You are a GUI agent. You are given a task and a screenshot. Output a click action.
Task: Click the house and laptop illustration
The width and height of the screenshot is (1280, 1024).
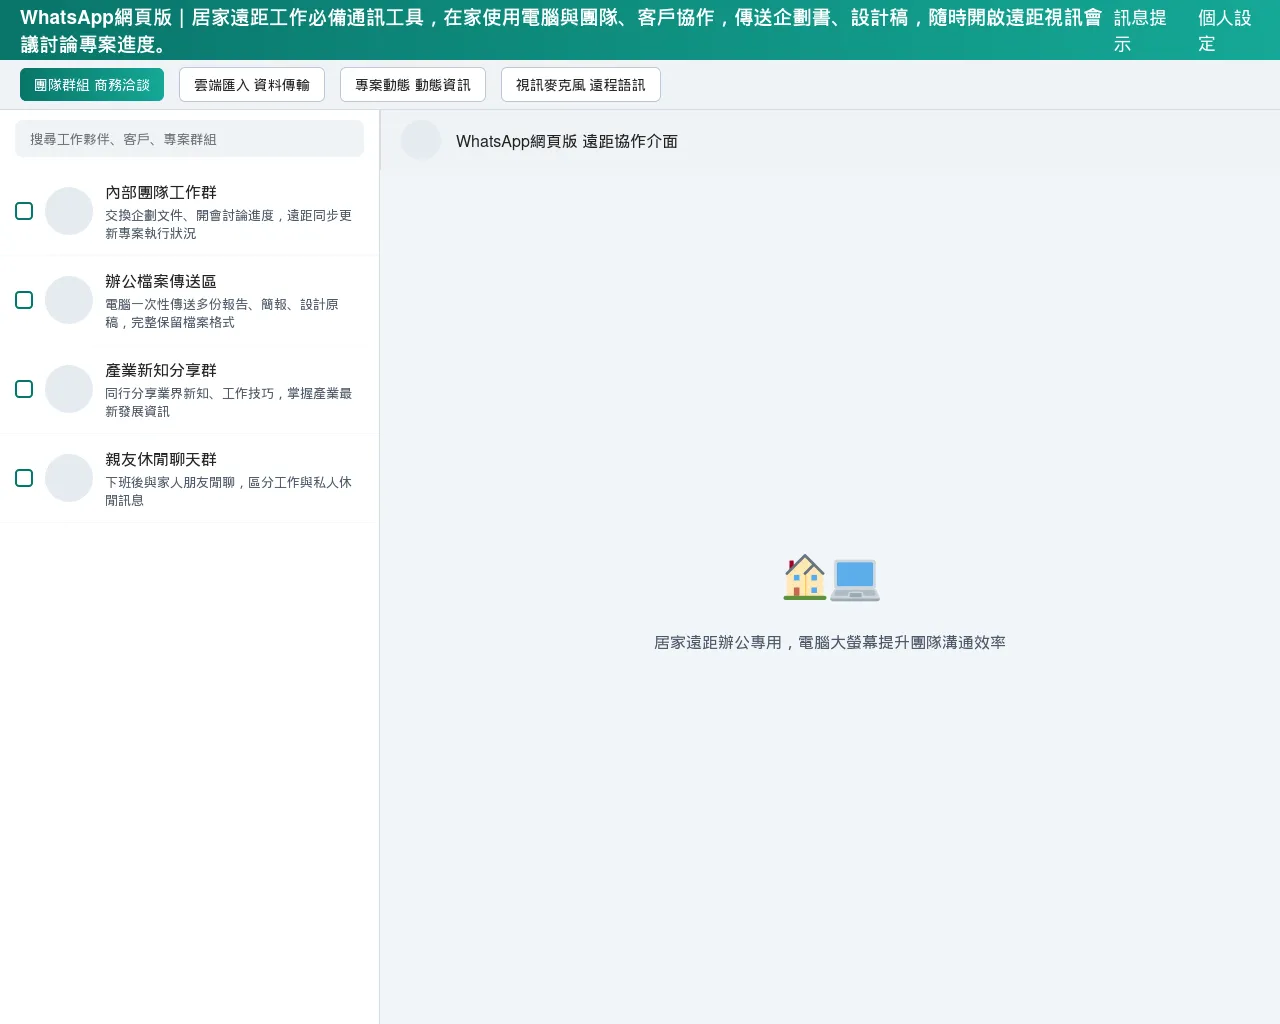pyautogui.click(x=830, y=578)
